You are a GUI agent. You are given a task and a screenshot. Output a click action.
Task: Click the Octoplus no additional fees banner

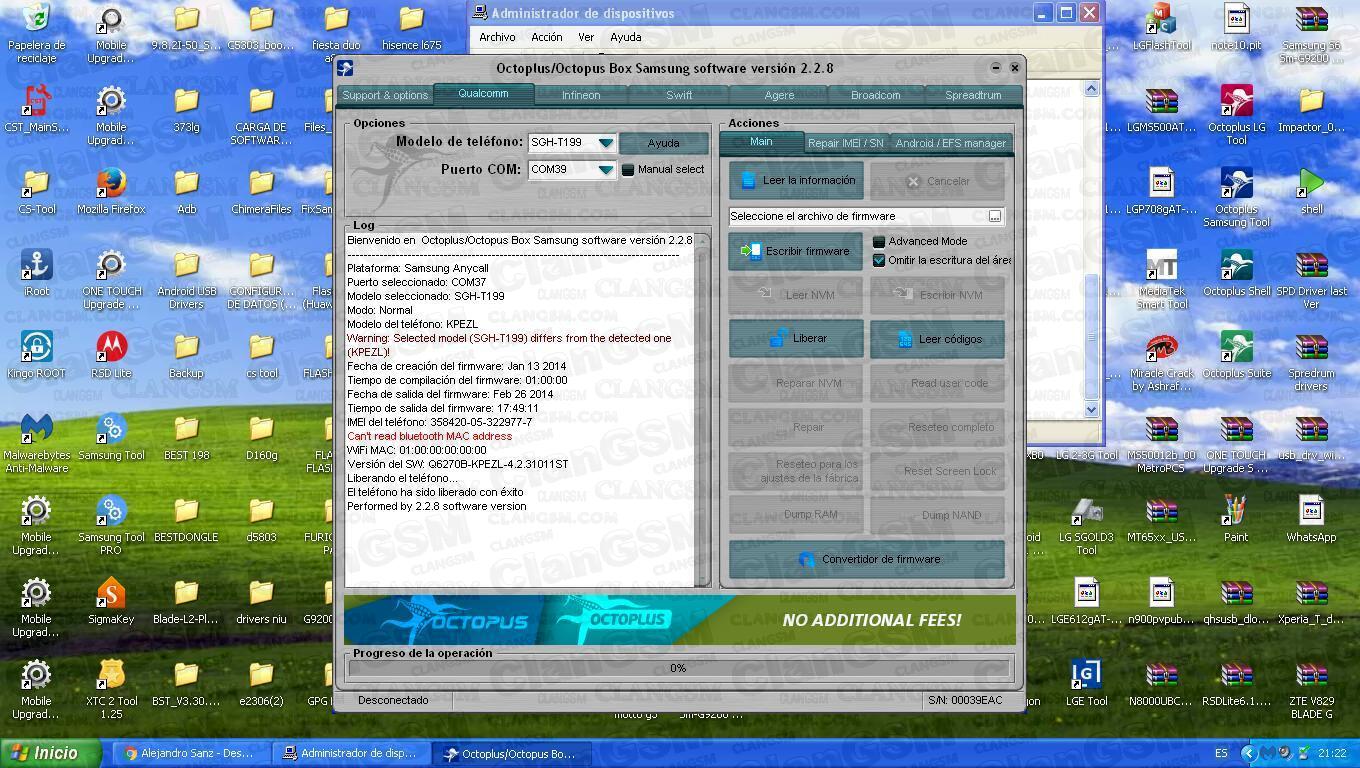(679, 620)
